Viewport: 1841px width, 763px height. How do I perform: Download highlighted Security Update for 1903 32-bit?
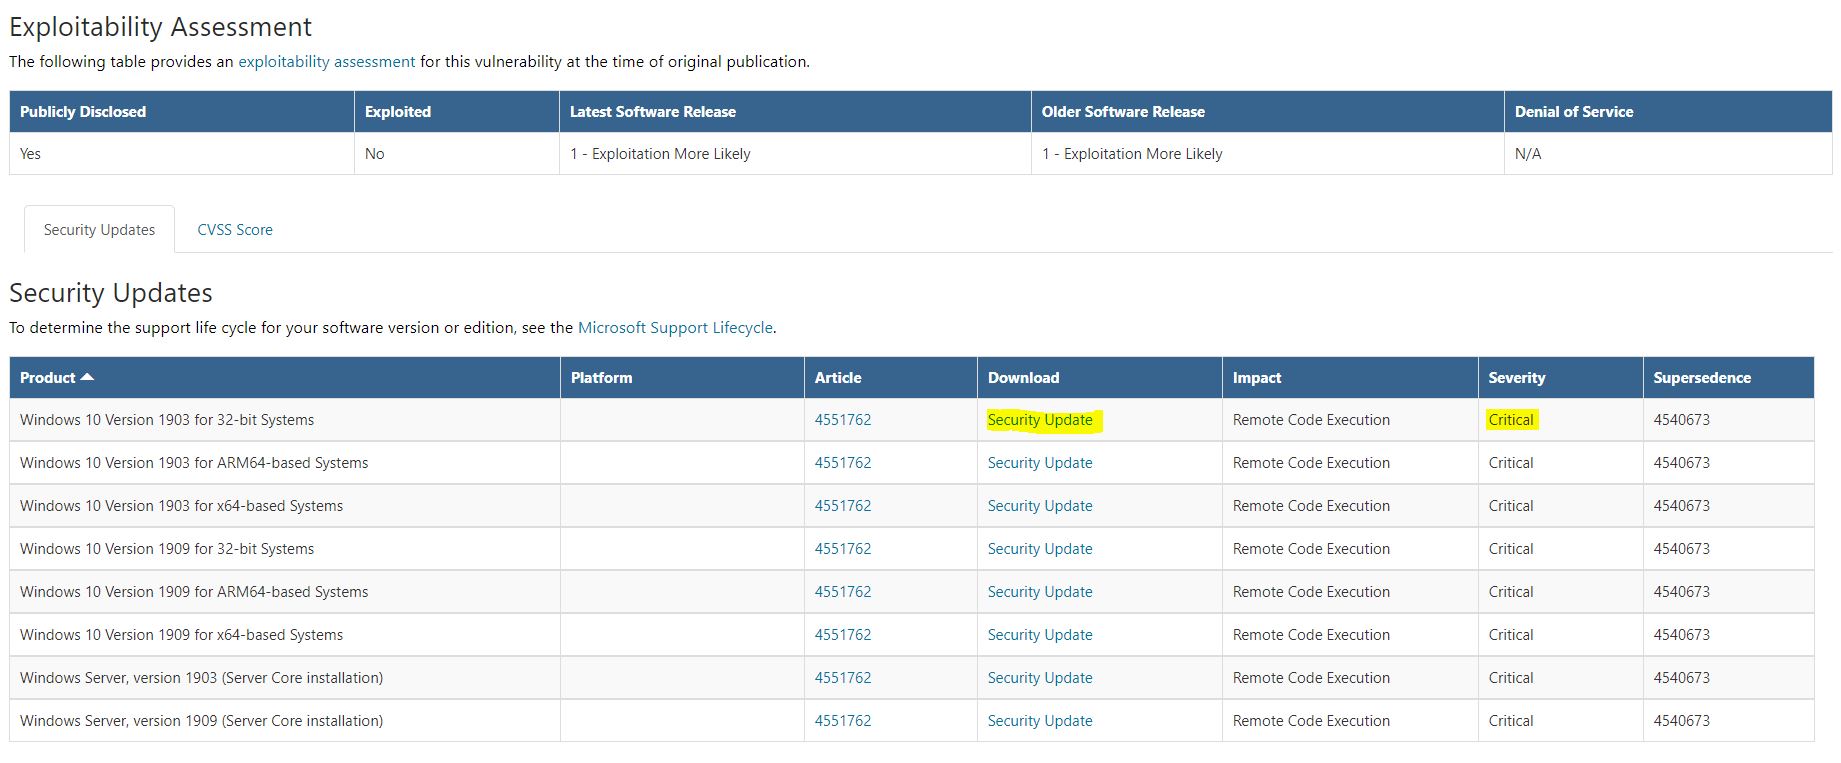[x=1039, y=420]
